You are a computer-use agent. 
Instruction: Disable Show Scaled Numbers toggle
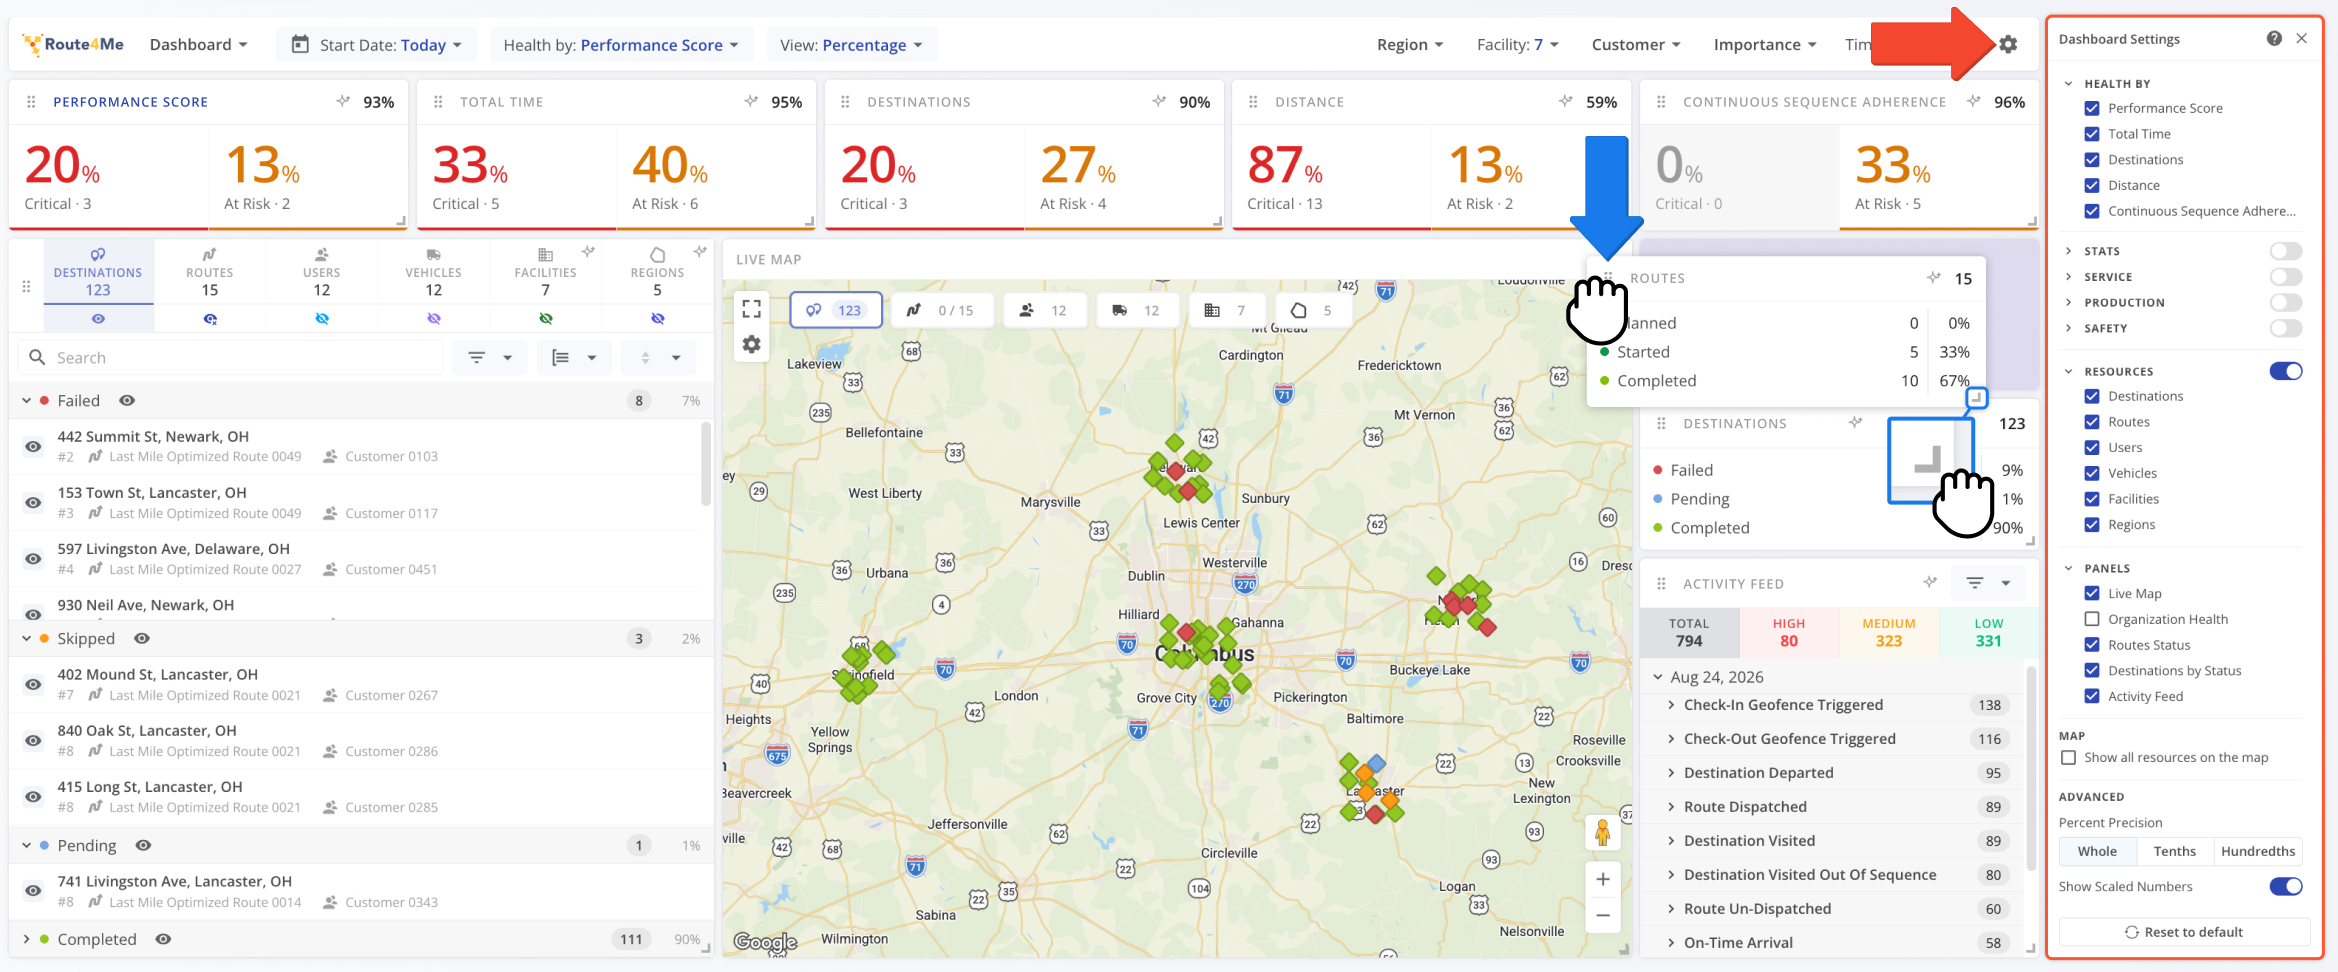2286,886
